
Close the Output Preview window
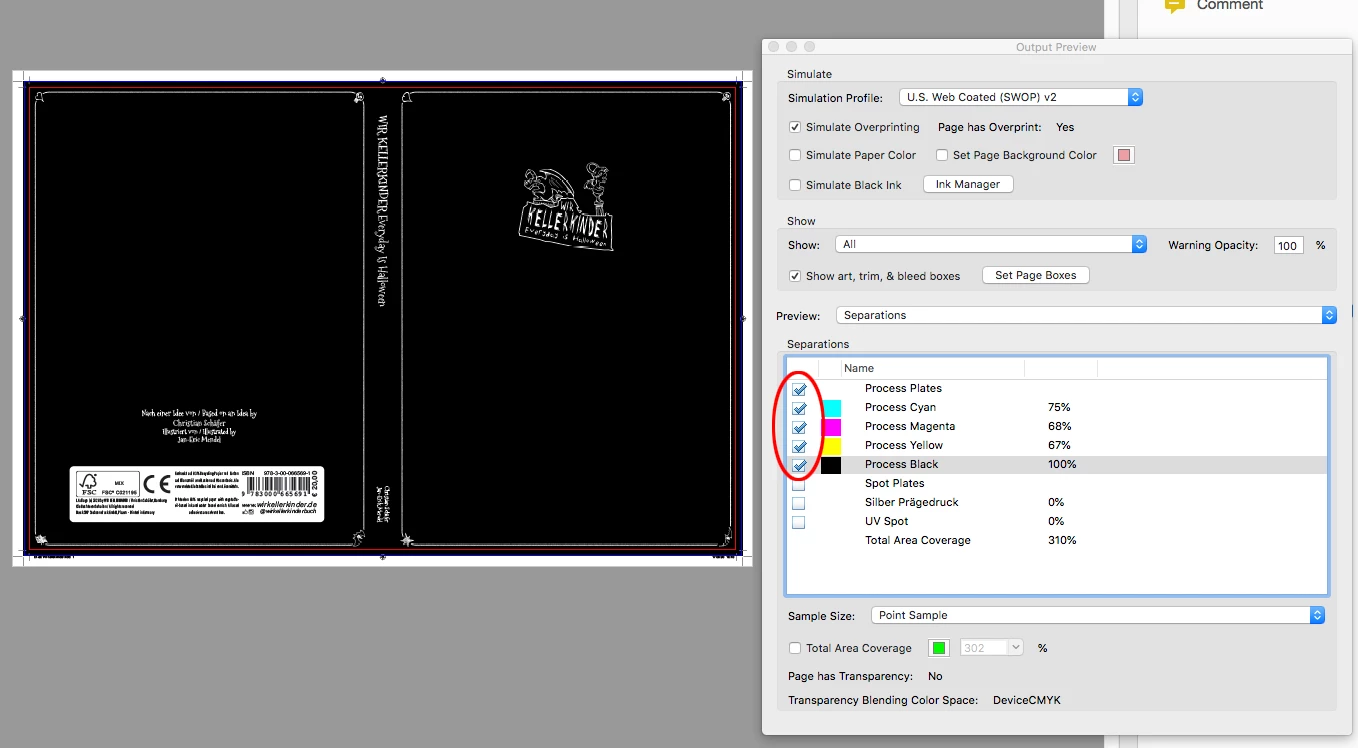[x=774, y=47]
